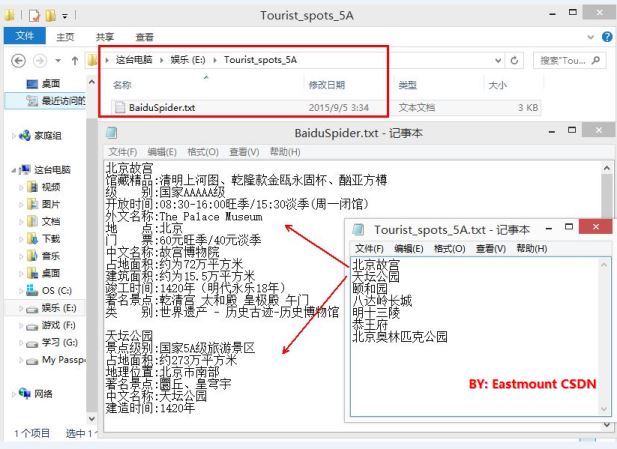This screenshot has height=449, width=617.
Task: Click the search magnifier icon
Action: 596,60
